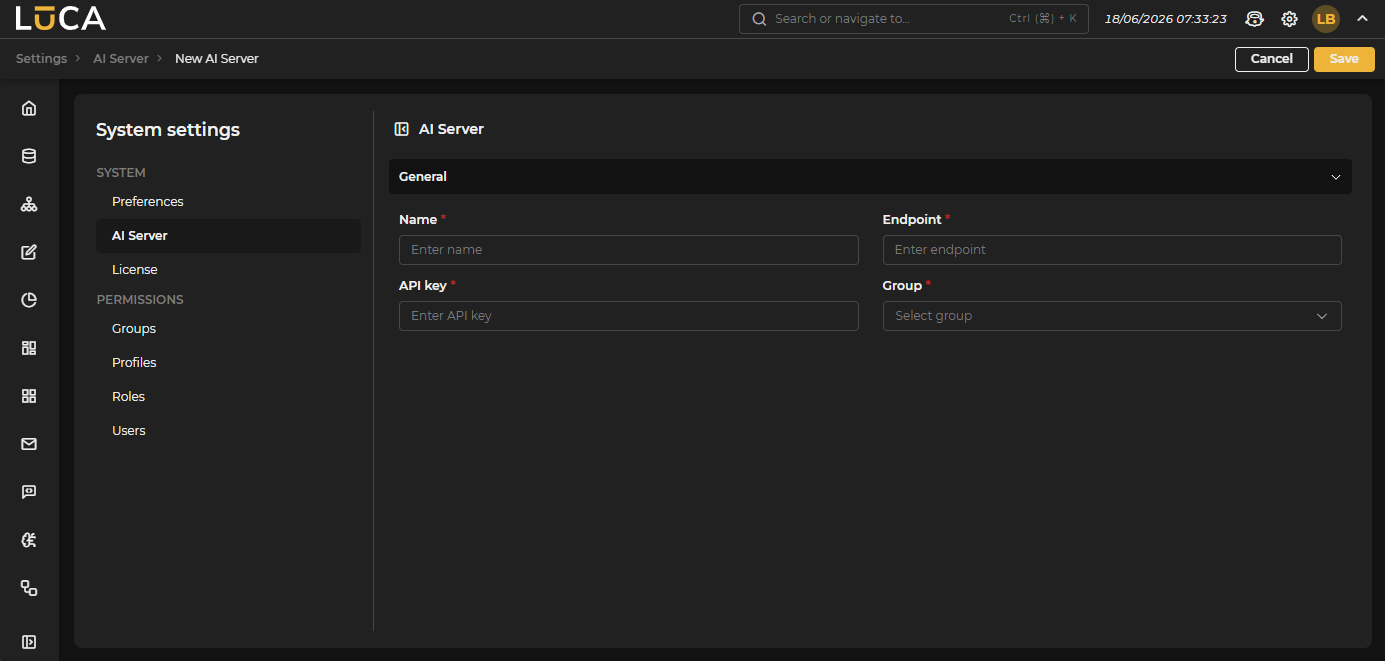Viewport: 1385px width, 661px height.
Task: Click the pie chart icon in sidebar
Action: coord(29,300)
